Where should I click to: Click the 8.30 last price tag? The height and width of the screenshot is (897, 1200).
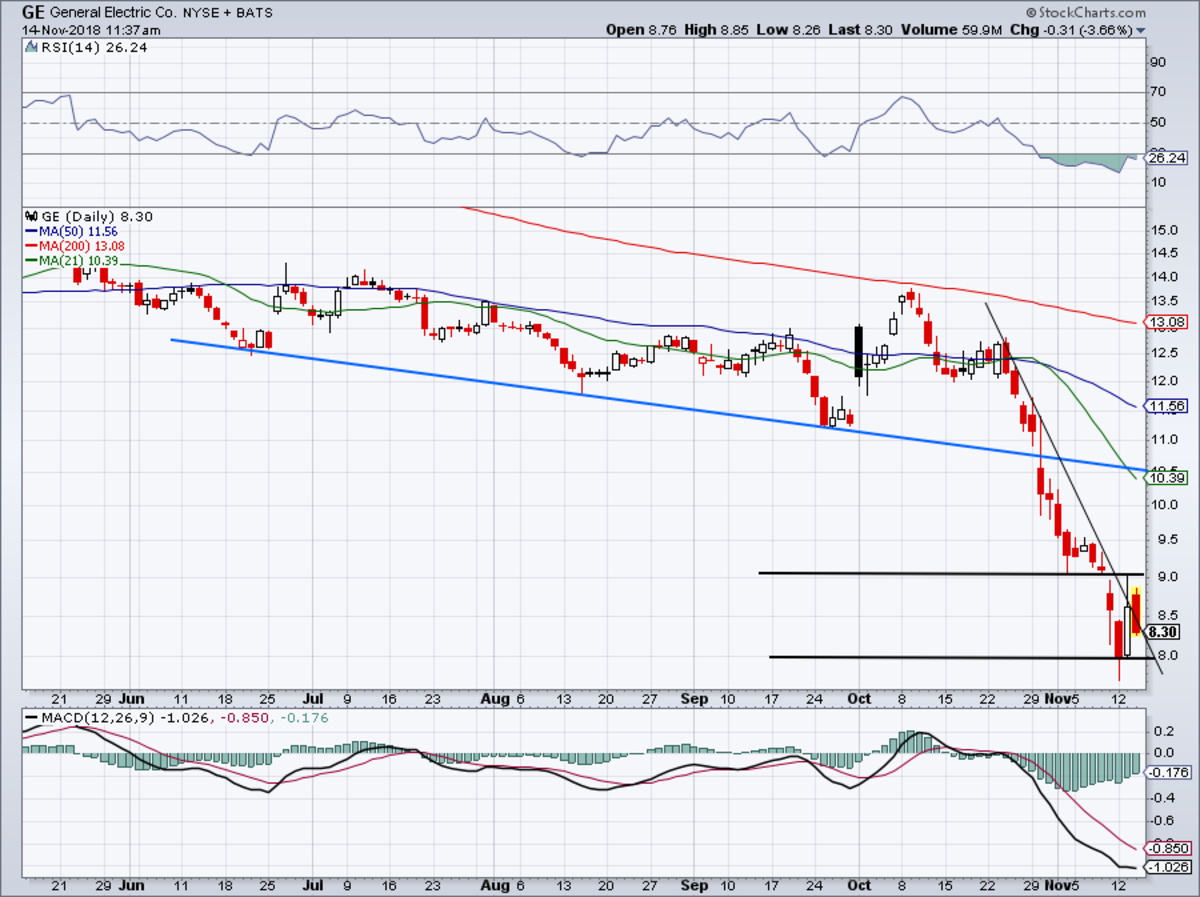pyautogui.click(x=1163, y=632)
